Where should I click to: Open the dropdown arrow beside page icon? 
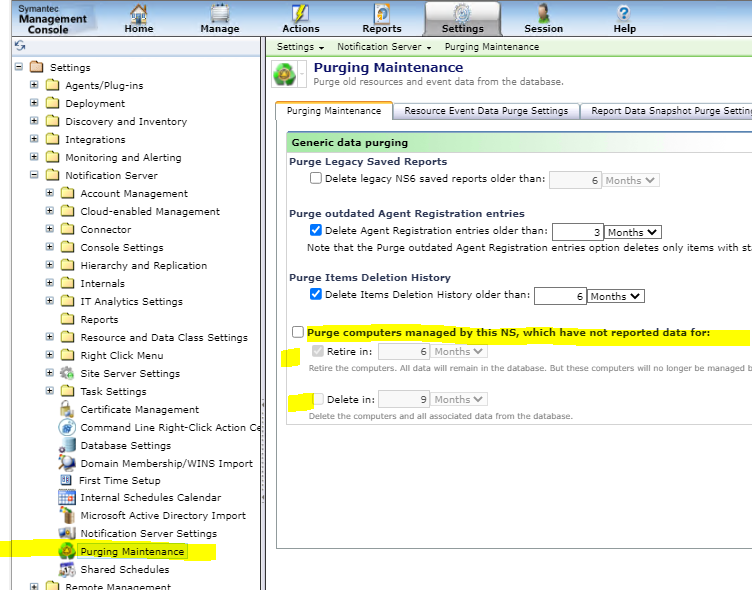[302, 74]
